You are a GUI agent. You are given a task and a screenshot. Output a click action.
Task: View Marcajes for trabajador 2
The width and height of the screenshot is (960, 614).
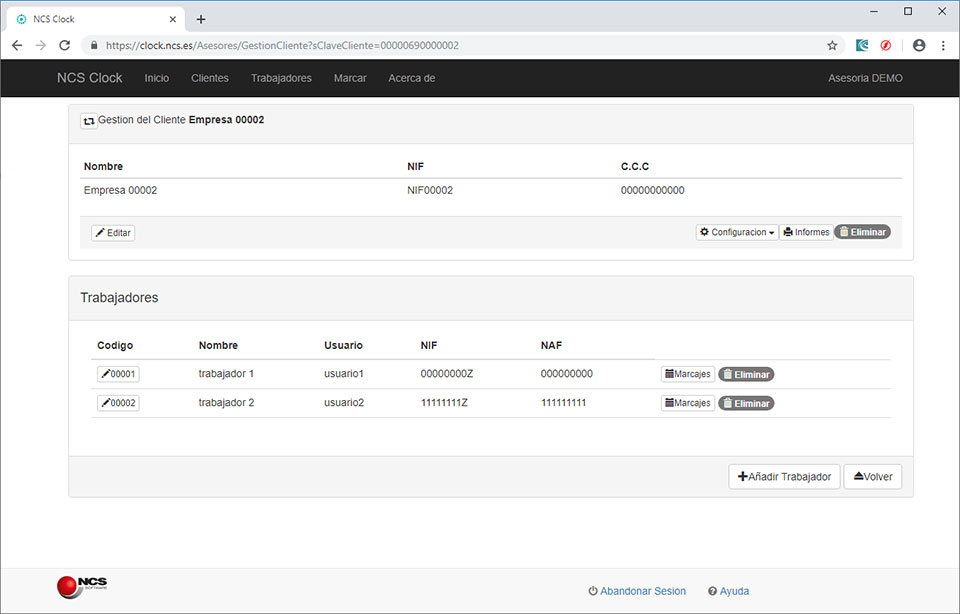687,403
